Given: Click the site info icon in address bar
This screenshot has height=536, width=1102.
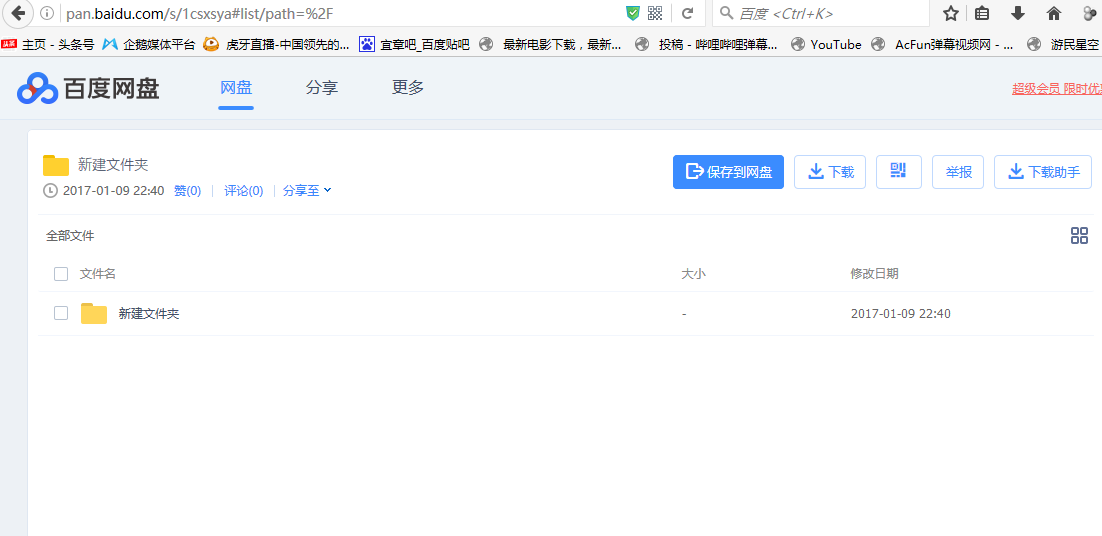Looking at the screenshot, I should 47,13.
